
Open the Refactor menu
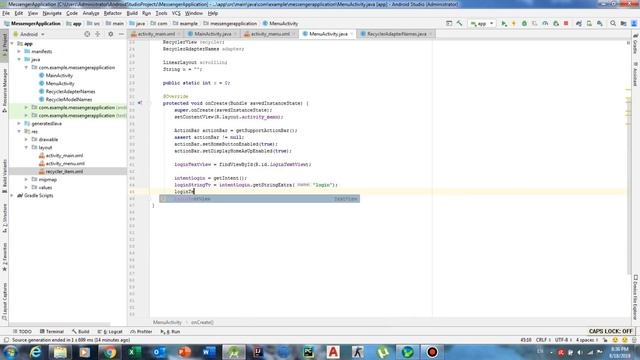(x=113, y=13)
